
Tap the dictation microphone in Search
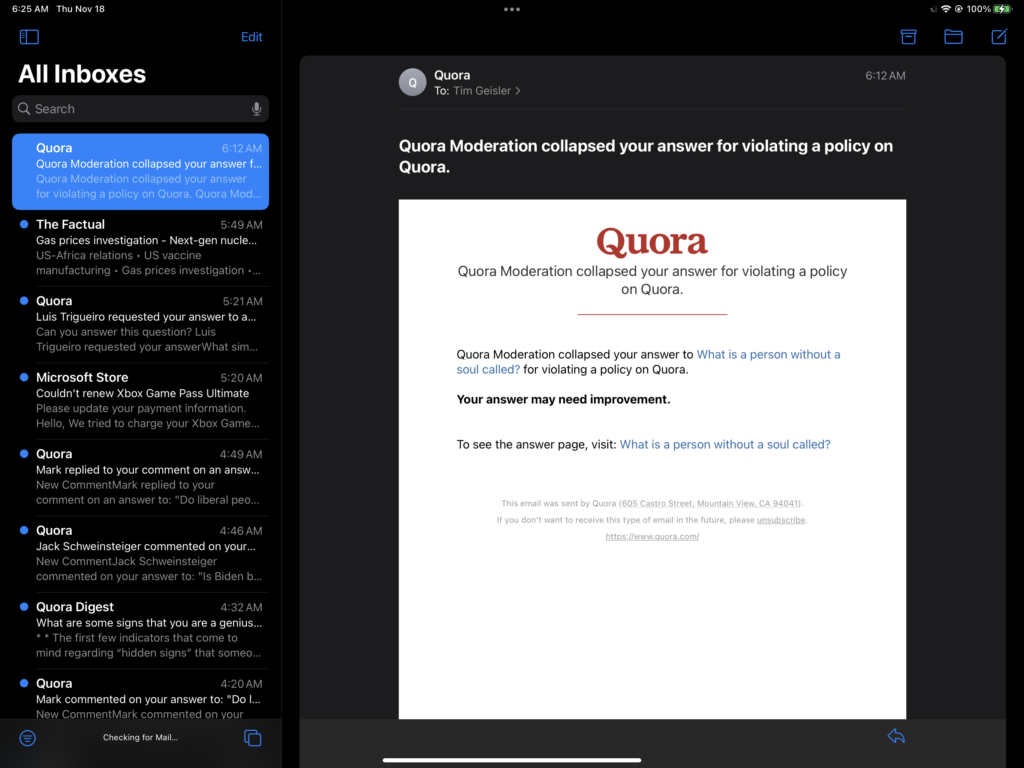pos(257,108)
